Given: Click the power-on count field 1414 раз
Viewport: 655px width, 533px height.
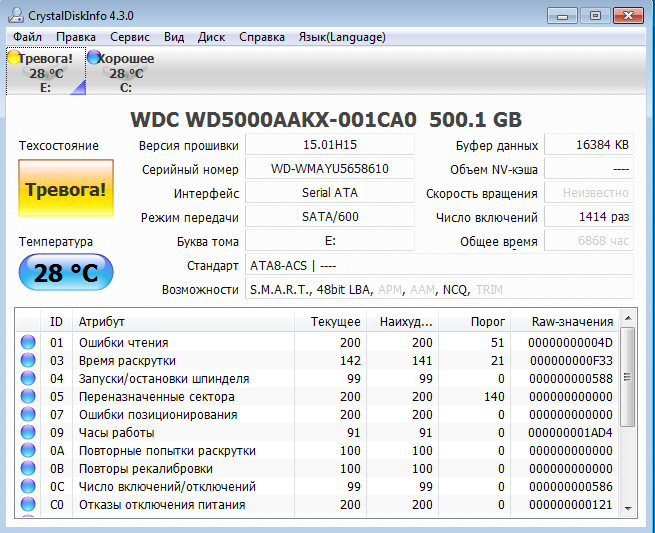Looking at the screenshot, I should 589,216.
